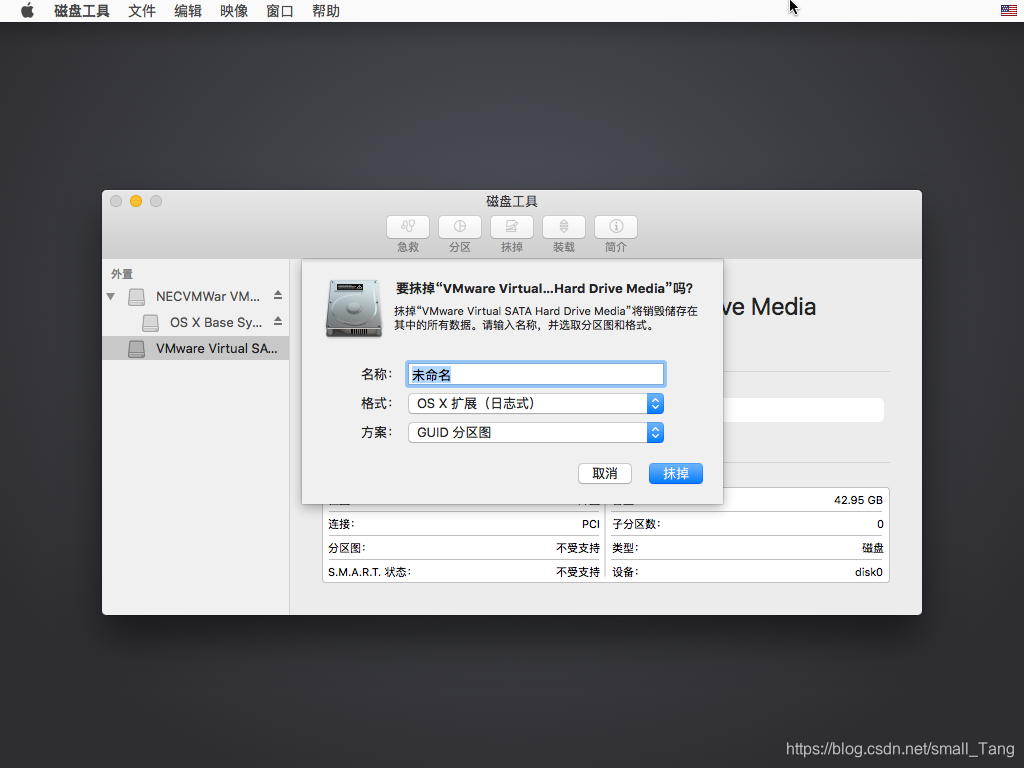Screen dimensions: 1024x768
Task: Click the 外置 sidebar section header
Action: click(x=121, y=274)
